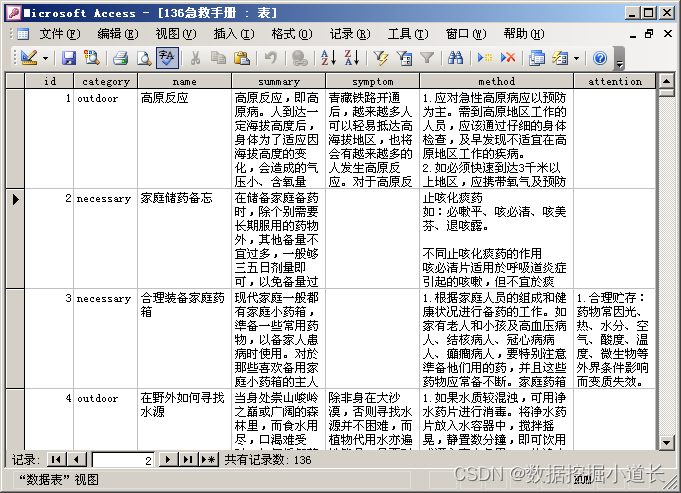Click the new record navigation button with asterisk
The height and width of the screenshot is (493, 681).
208,460
